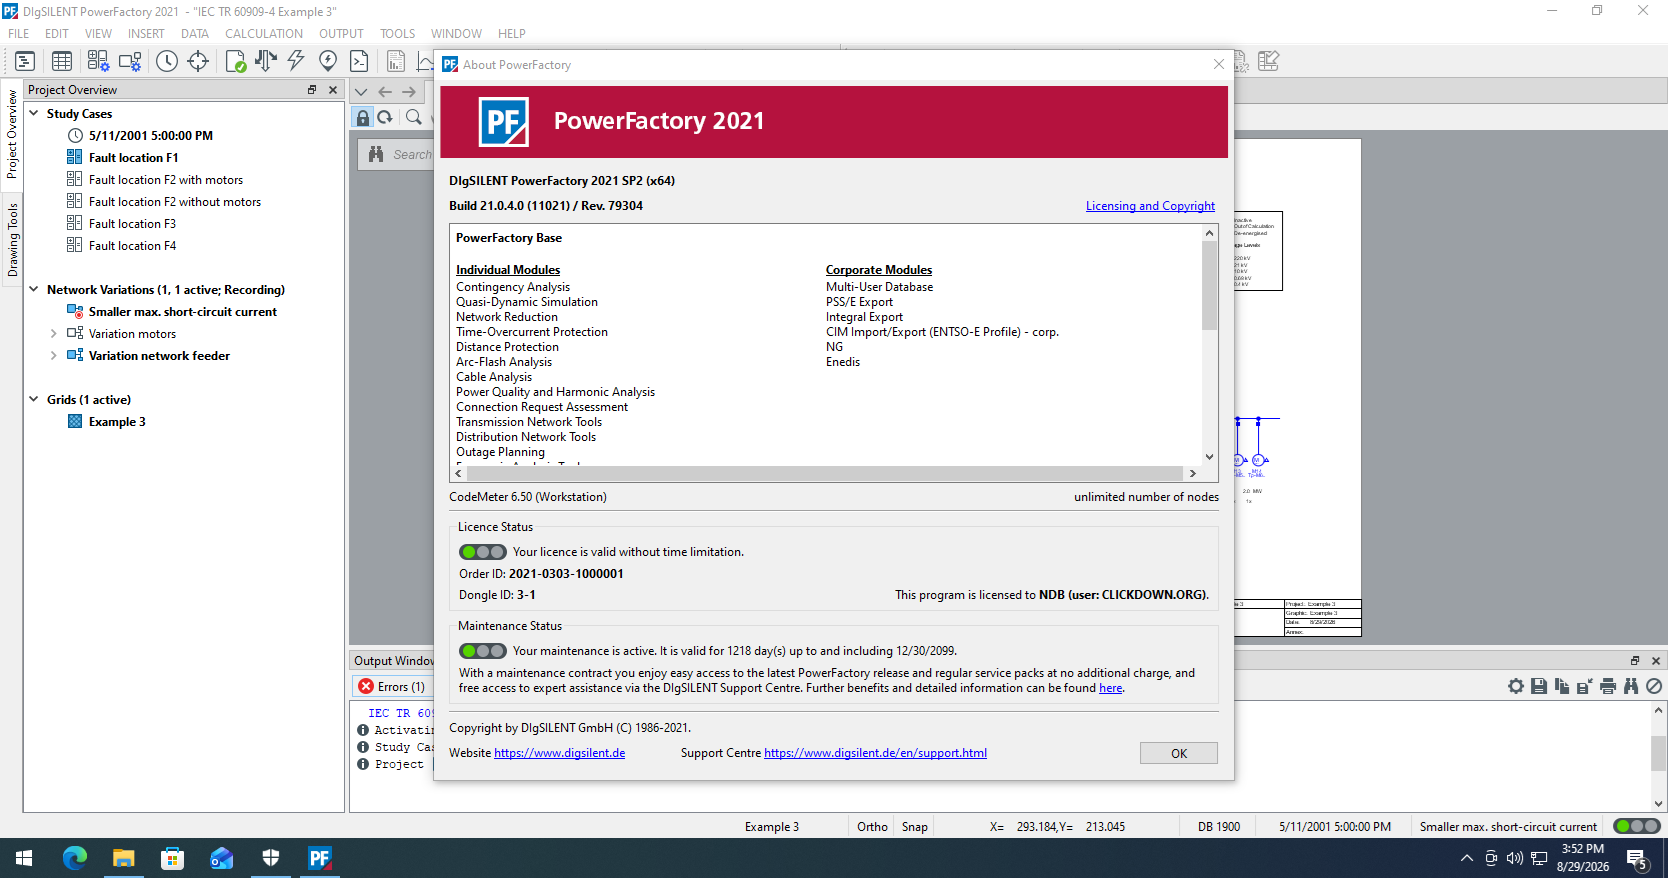Click the freeze mode lock icon
The image size is (1668, 878).
(363, 117)
